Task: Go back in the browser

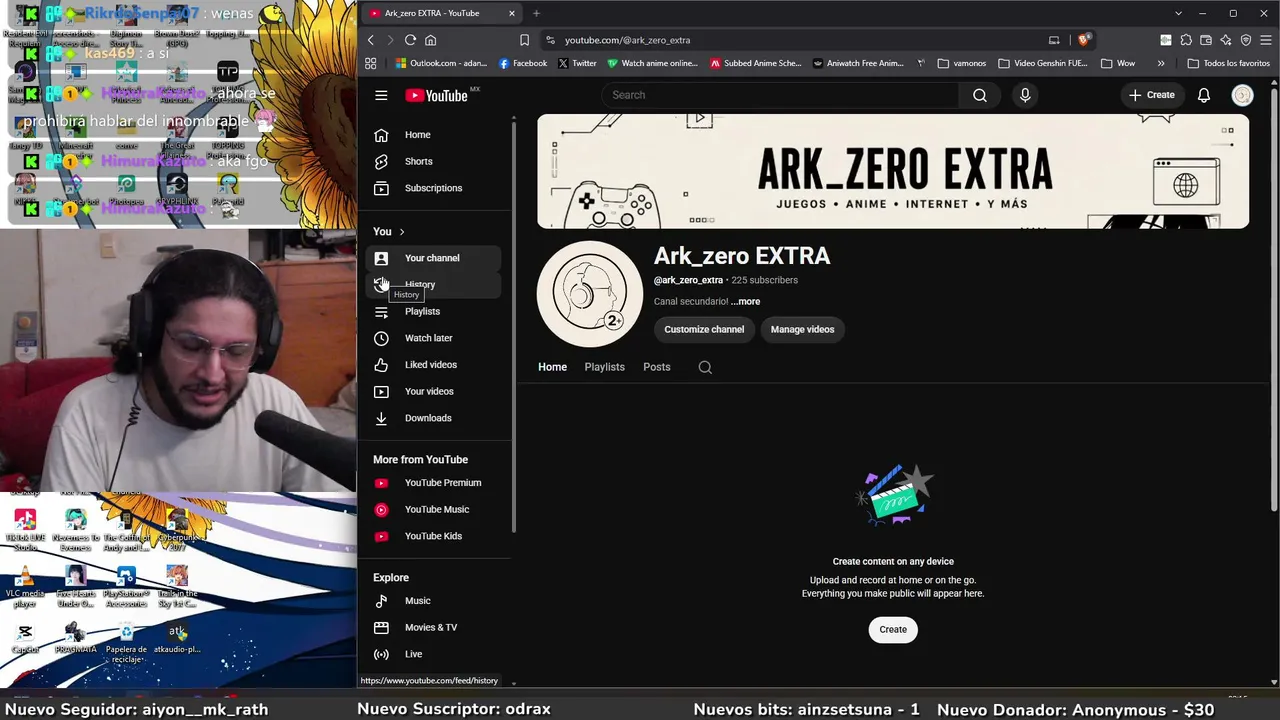Action: [370, 40]
